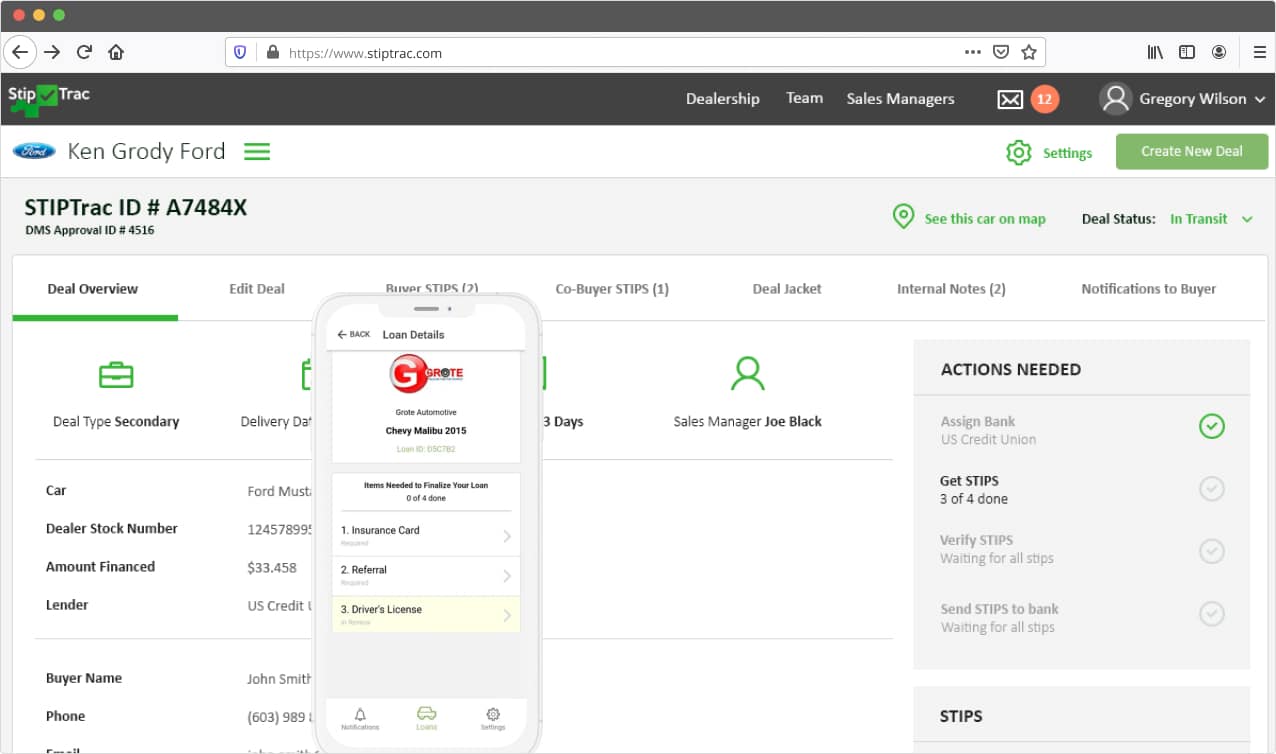Viewport: 1276px width, 754px height.
Task: Expand the Referral item chevron
Action: click(x=507, y=576)
